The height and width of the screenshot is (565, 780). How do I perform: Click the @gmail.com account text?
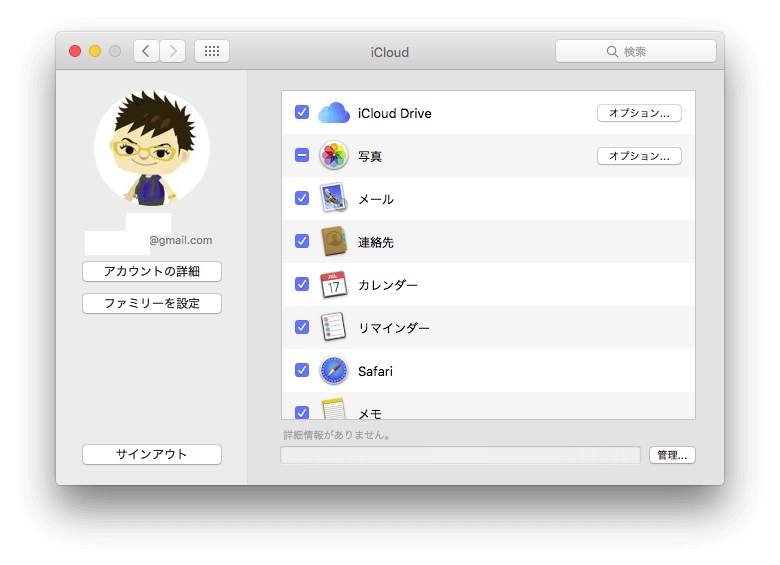[x=181, y=240]
